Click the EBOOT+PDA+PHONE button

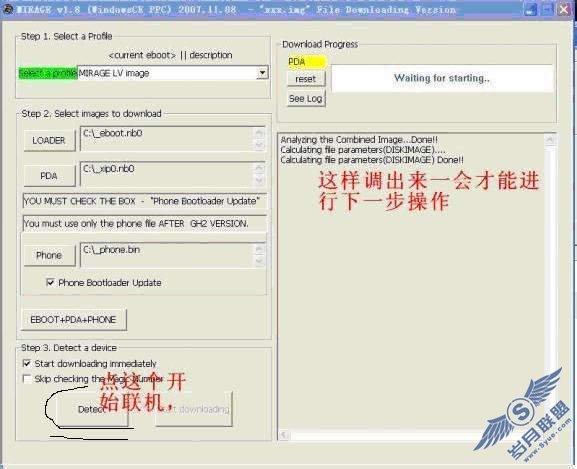[74, 320]
